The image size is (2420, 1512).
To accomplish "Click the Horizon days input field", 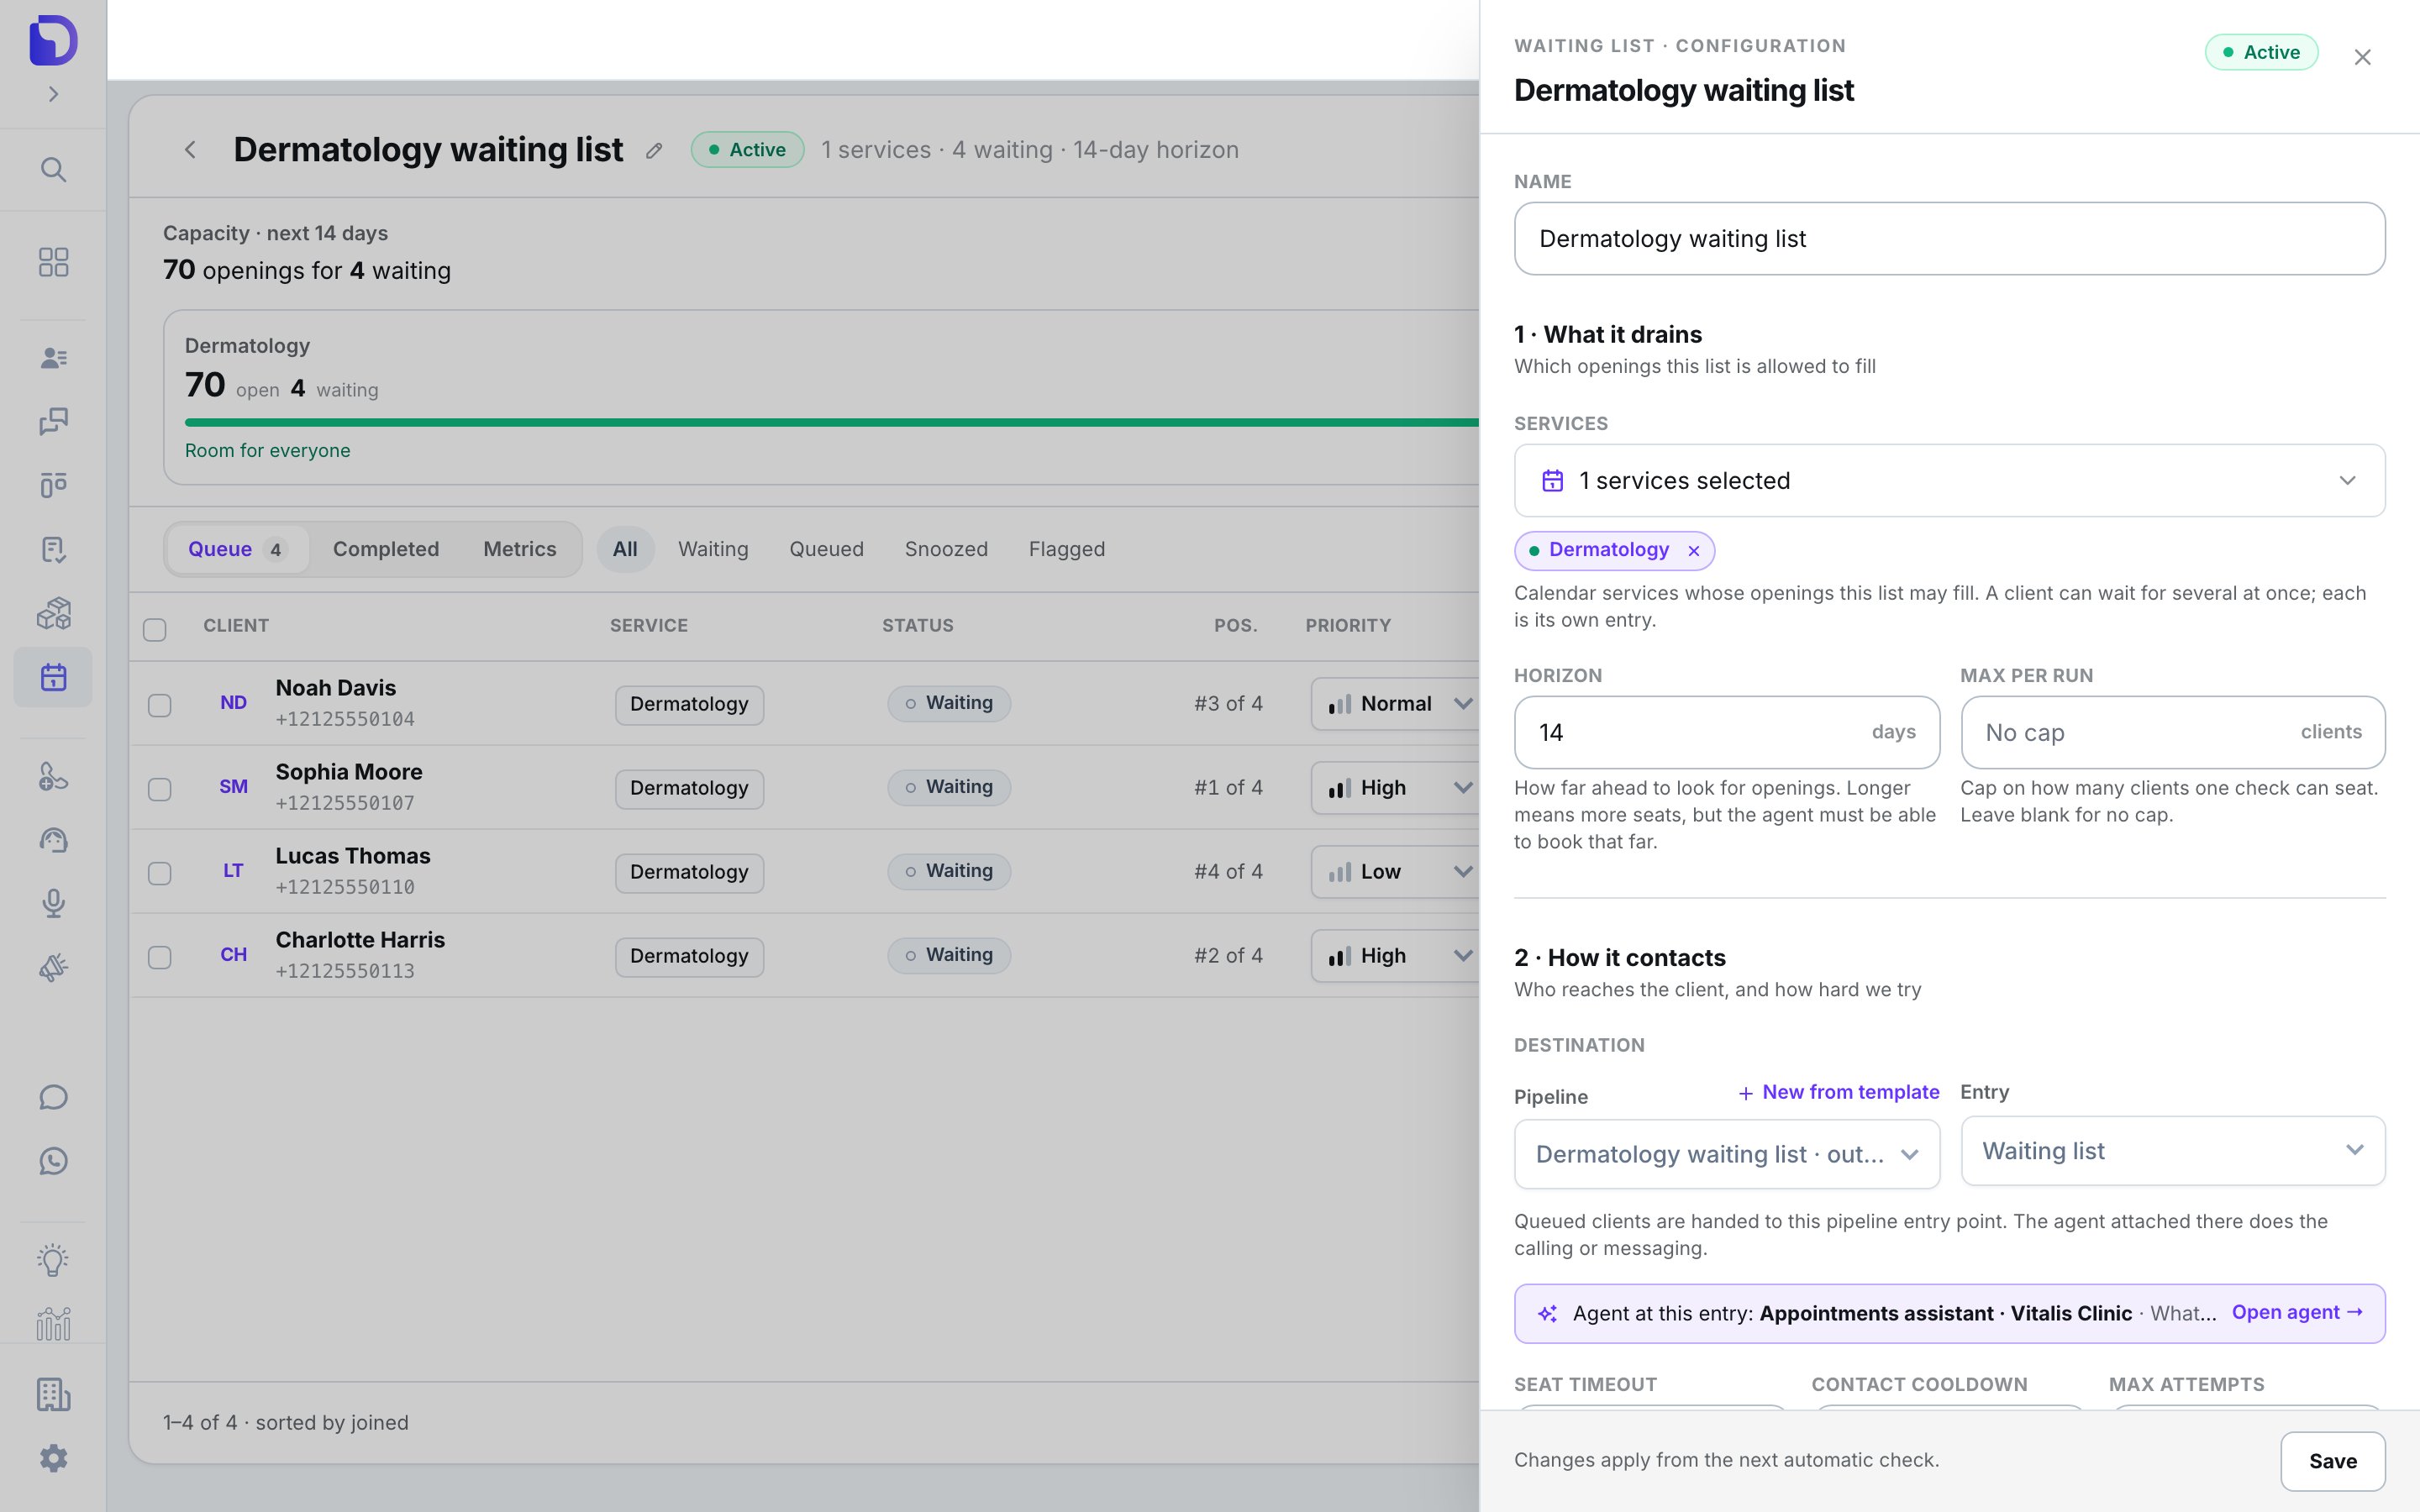I will (1727, 732).
